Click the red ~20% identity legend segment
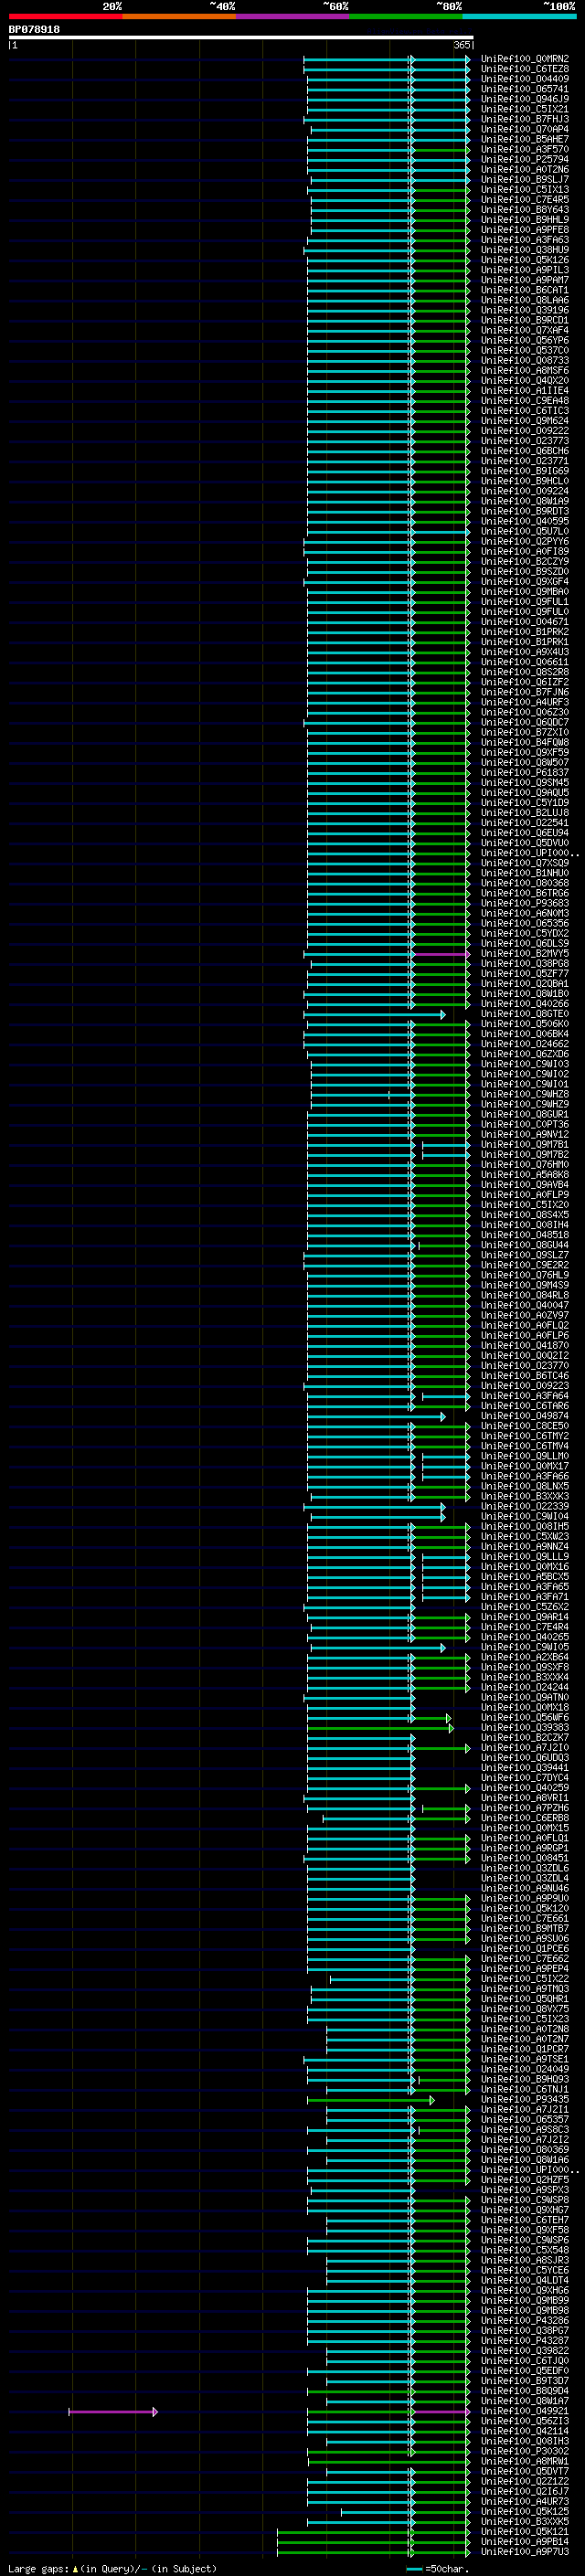The image size is (585, 2576). pos(65,16)
